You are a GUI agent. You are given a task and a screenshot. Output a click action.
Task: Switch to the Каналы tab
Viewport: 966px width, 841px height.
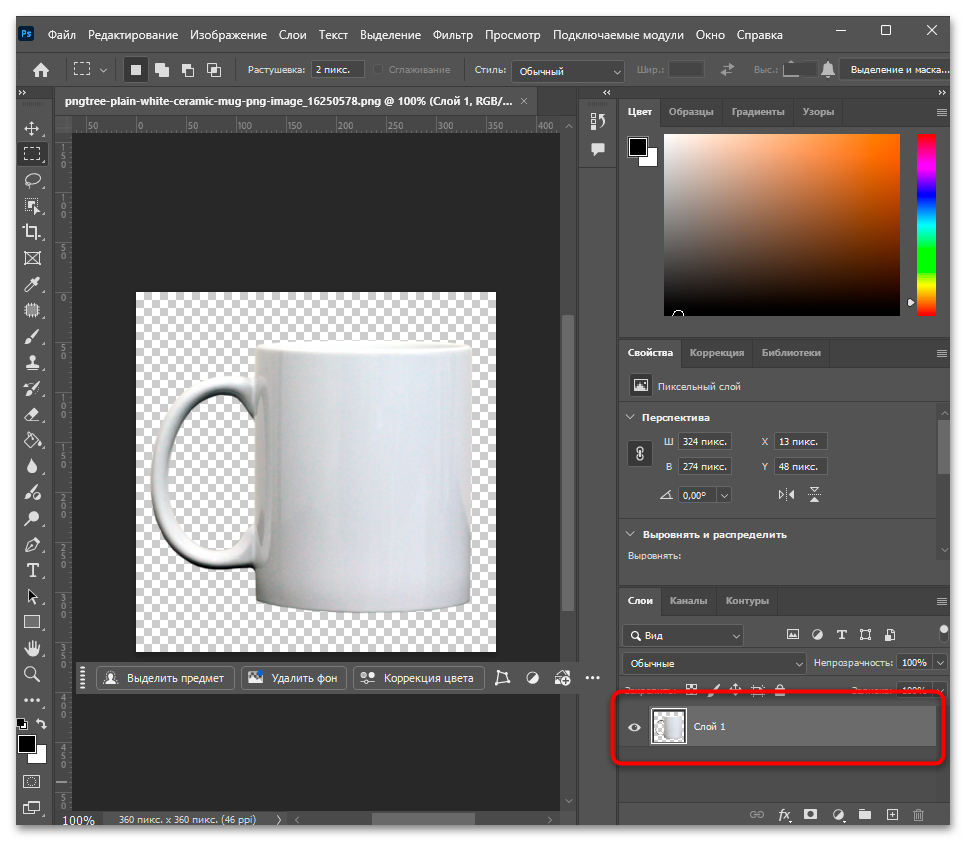[x=688, y=601]
